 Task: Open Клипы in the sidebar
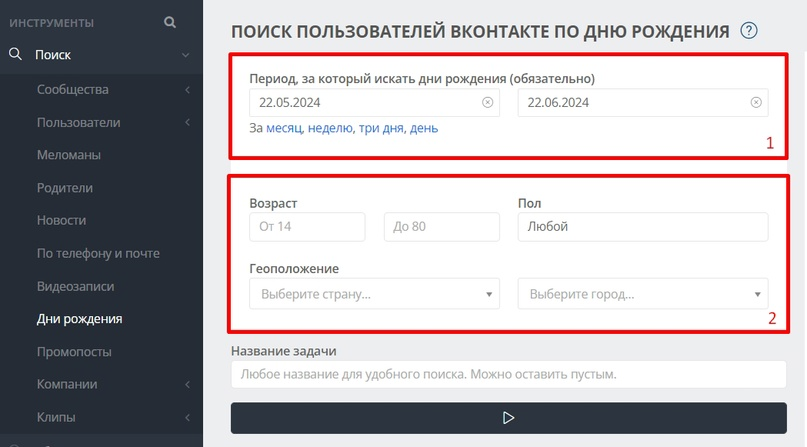[x=56, y=417]
